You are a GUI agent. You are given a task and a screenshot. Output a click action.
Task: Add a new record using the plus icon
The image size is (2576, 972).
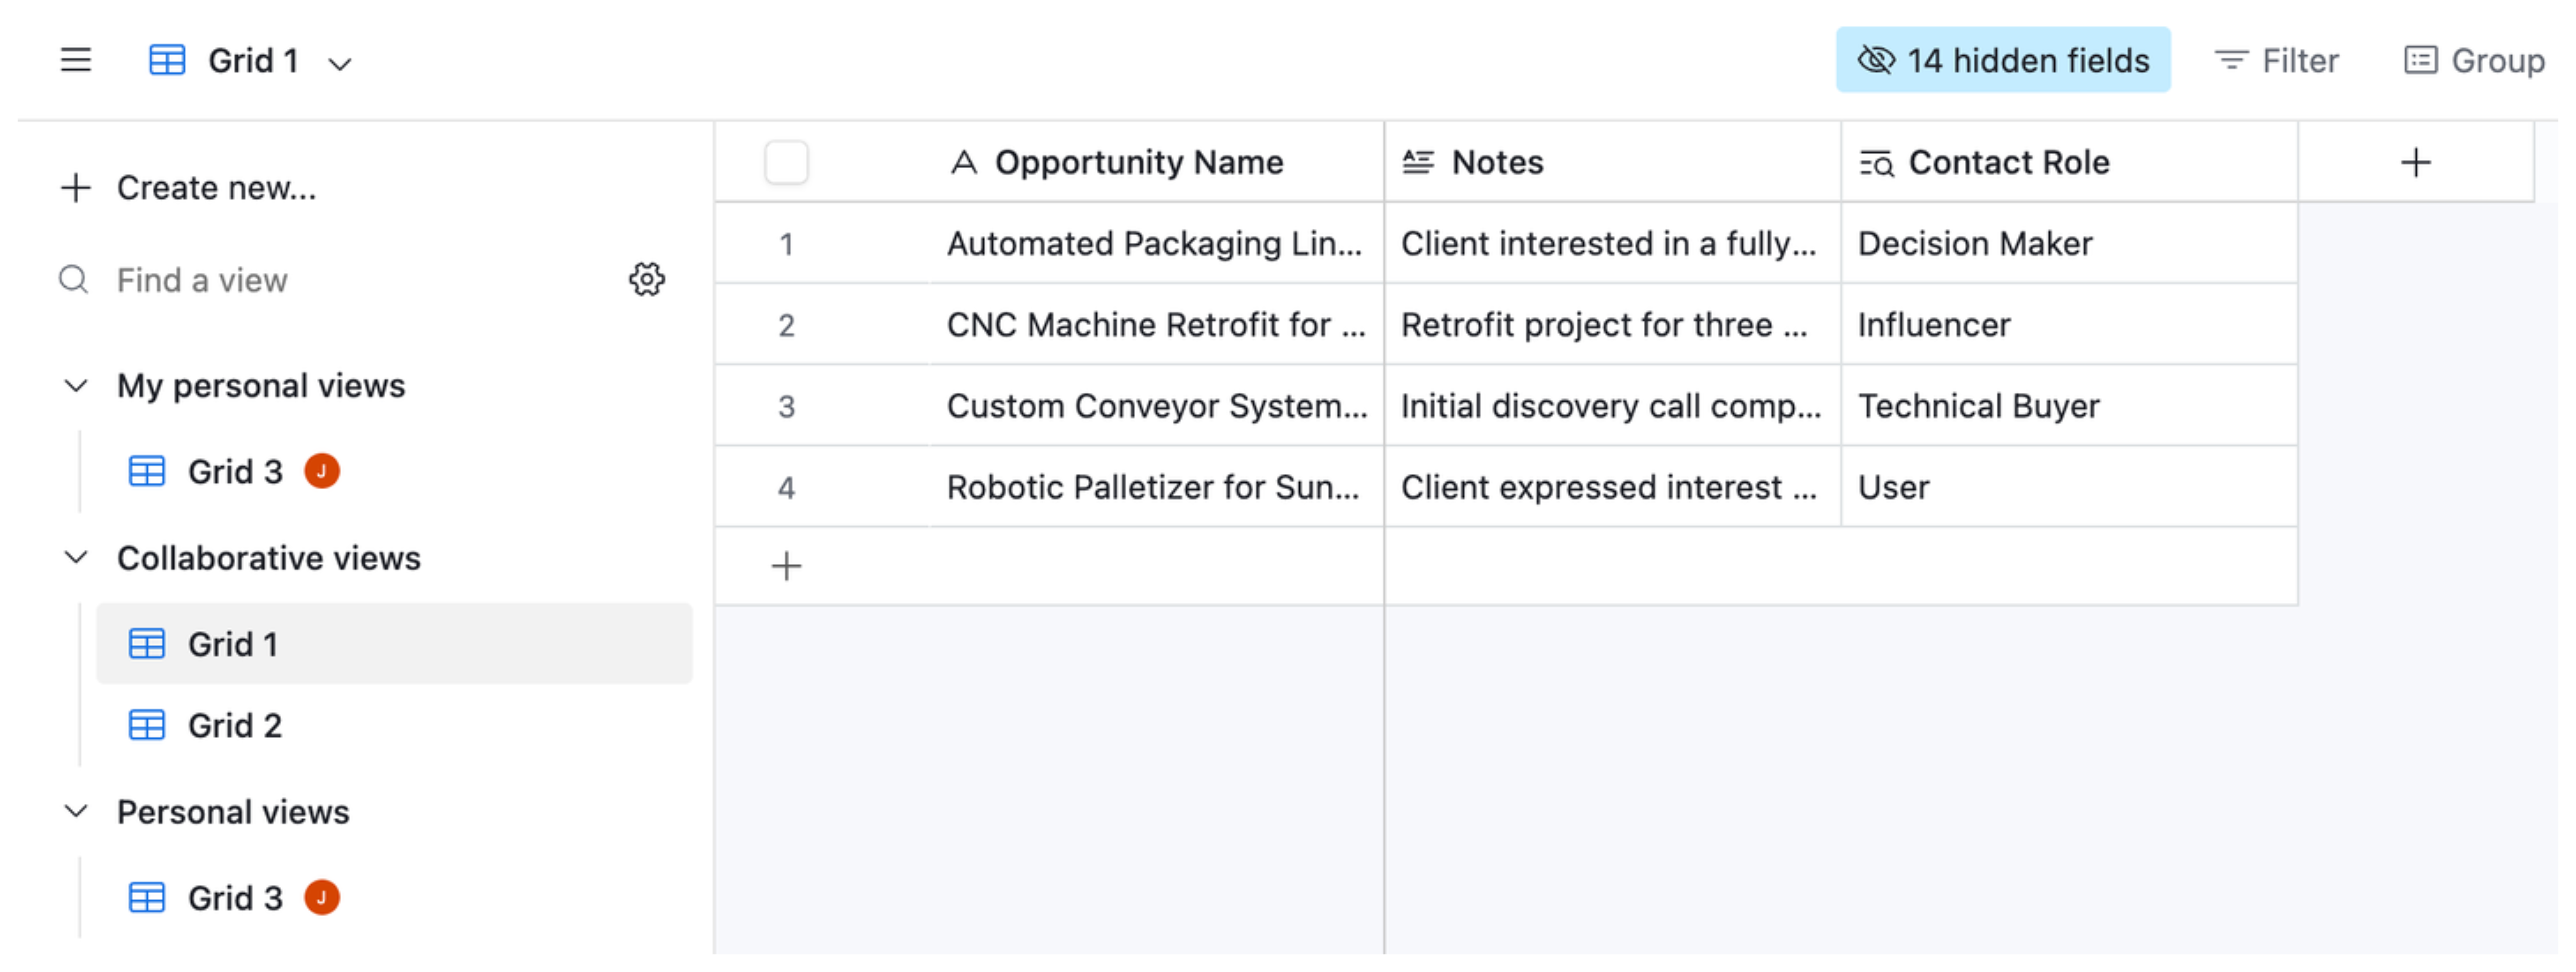786,566
